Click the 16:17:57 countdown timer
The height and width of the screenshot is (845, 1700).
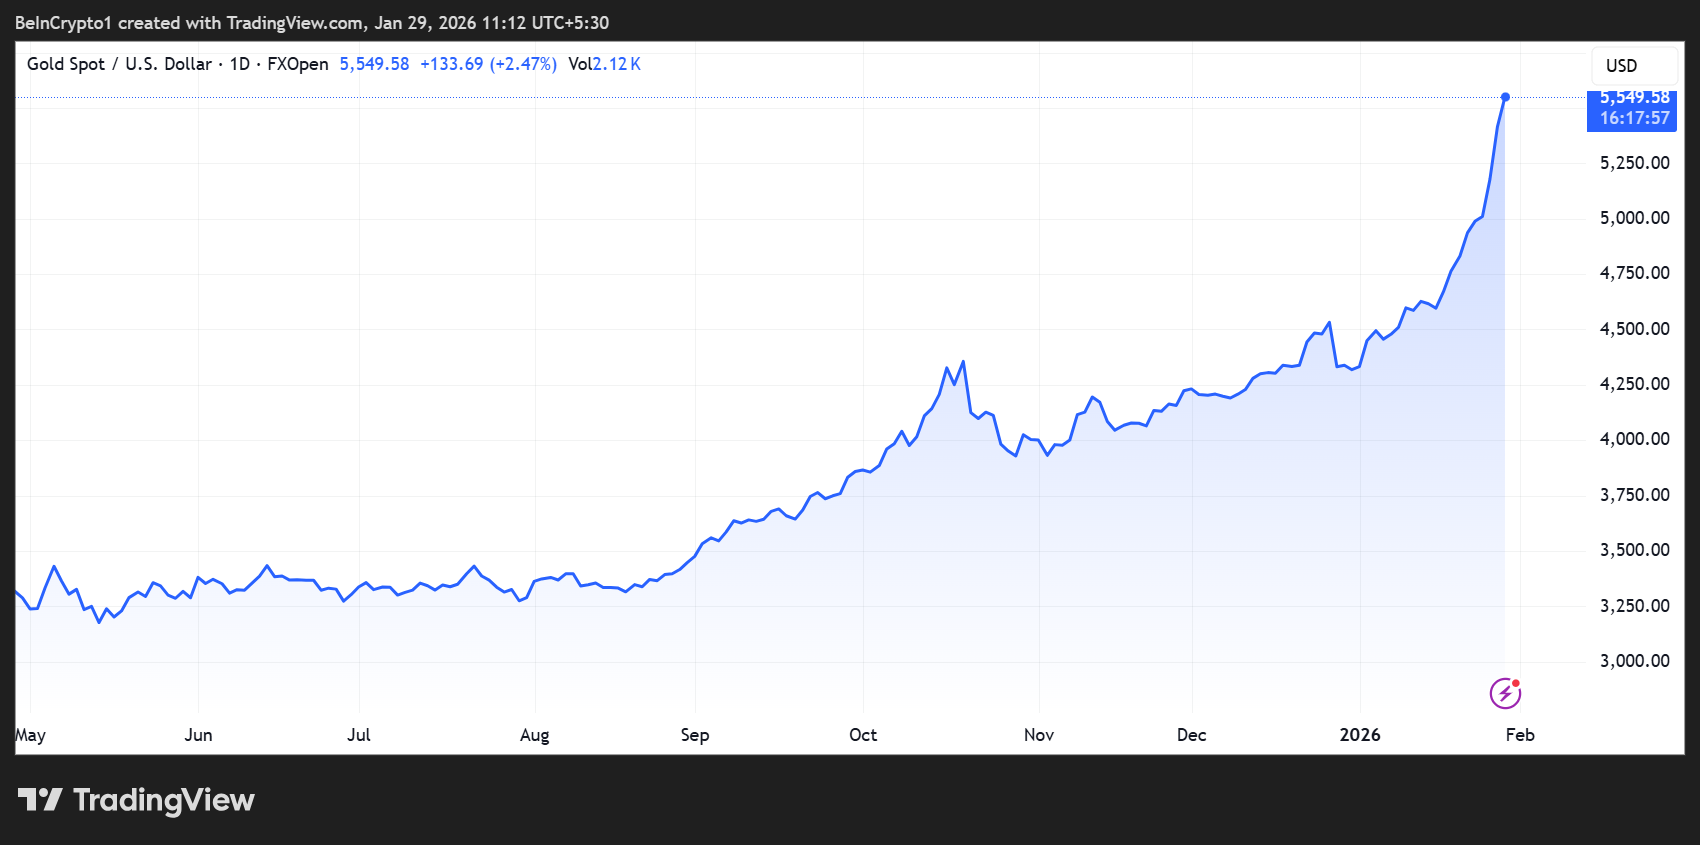click(x=1633, y=119)
